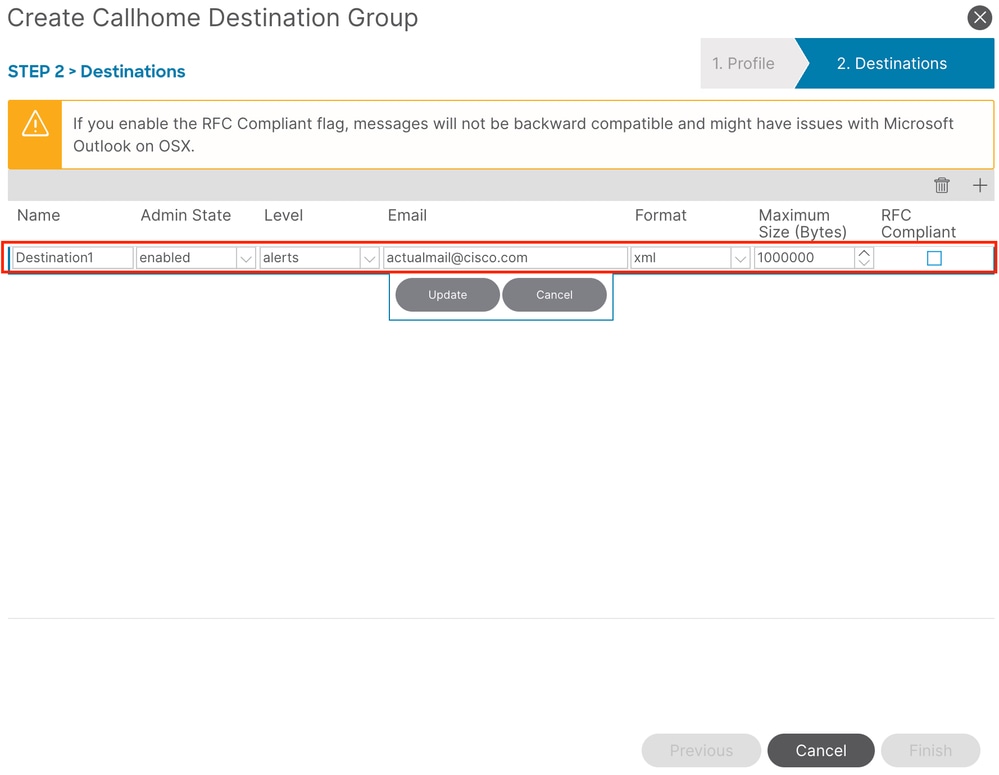Click the increment arrow on Maximum Size
The height and width of the screenshot is (775, 999).
tap(864, 251)
